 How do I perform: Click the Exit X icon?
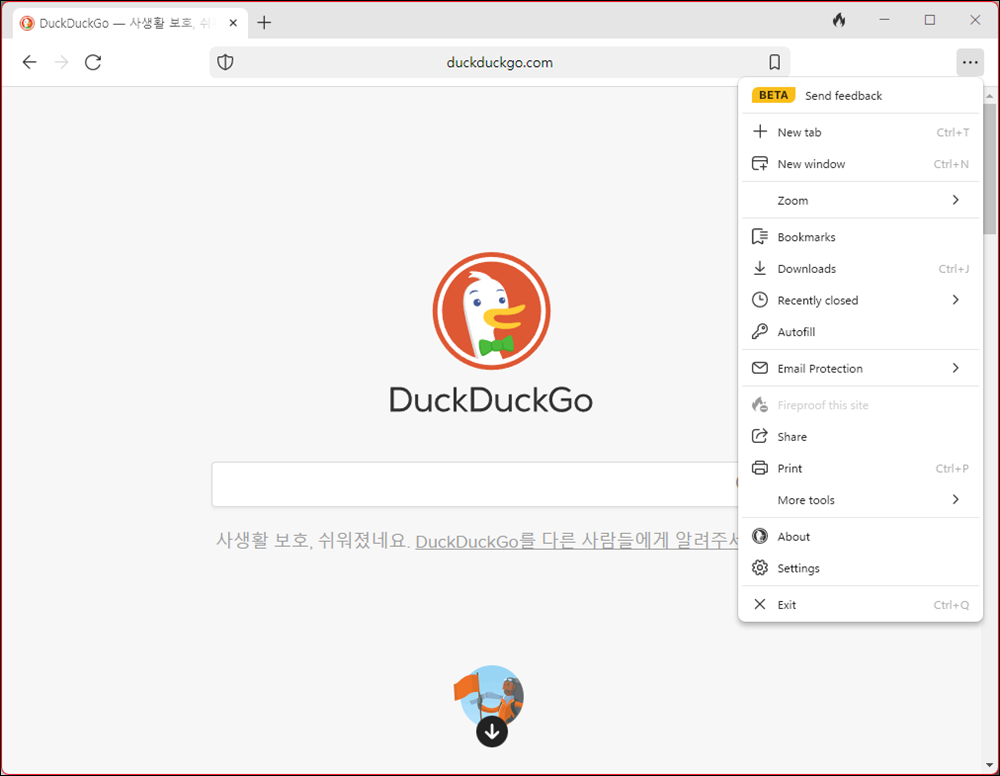760,604
